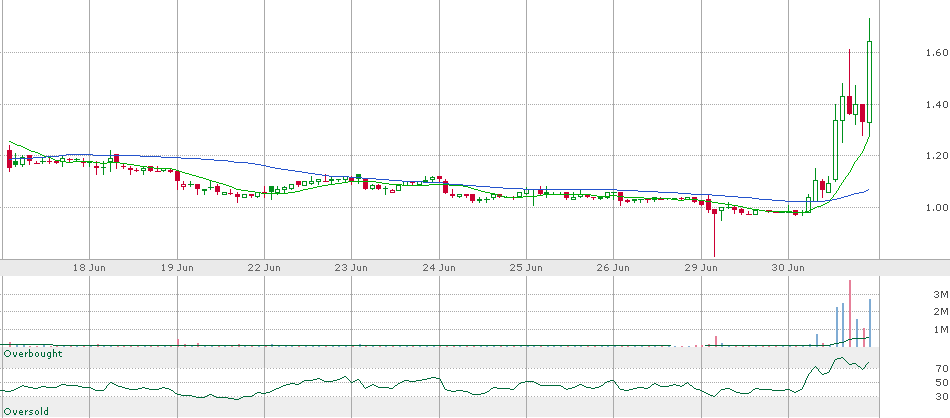The image size is (950, 418).
Task: Select the 2M volume axis label
Action: click(940, 312)
